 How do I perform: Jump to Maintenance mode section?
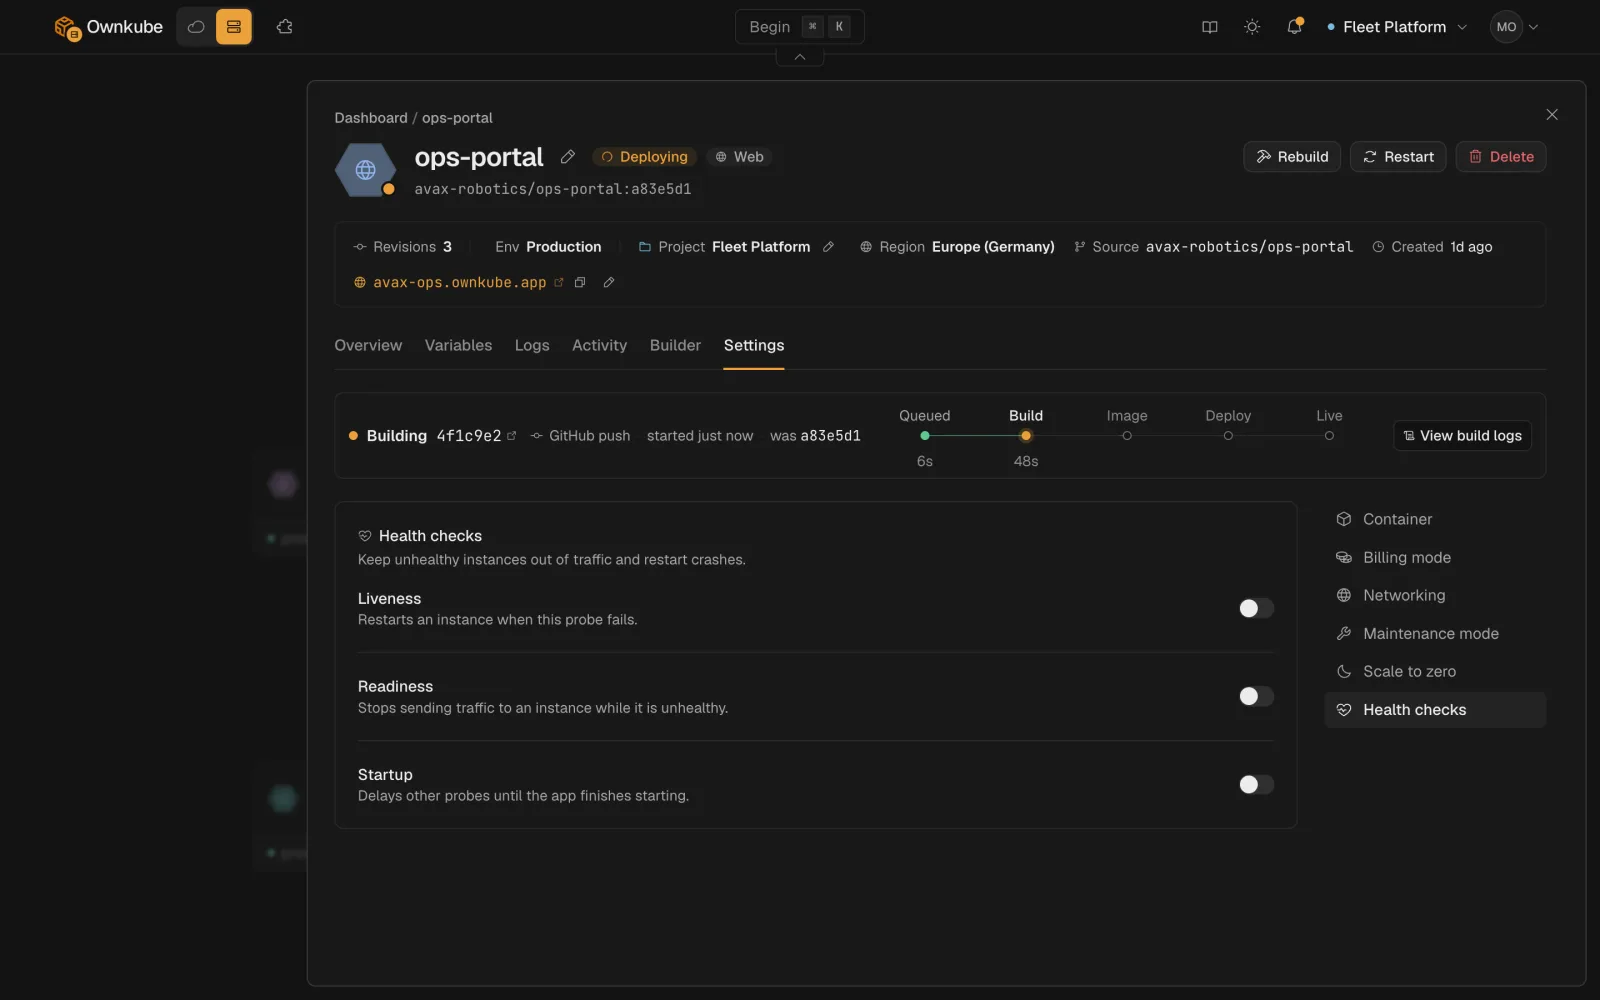coord(1435,633)
